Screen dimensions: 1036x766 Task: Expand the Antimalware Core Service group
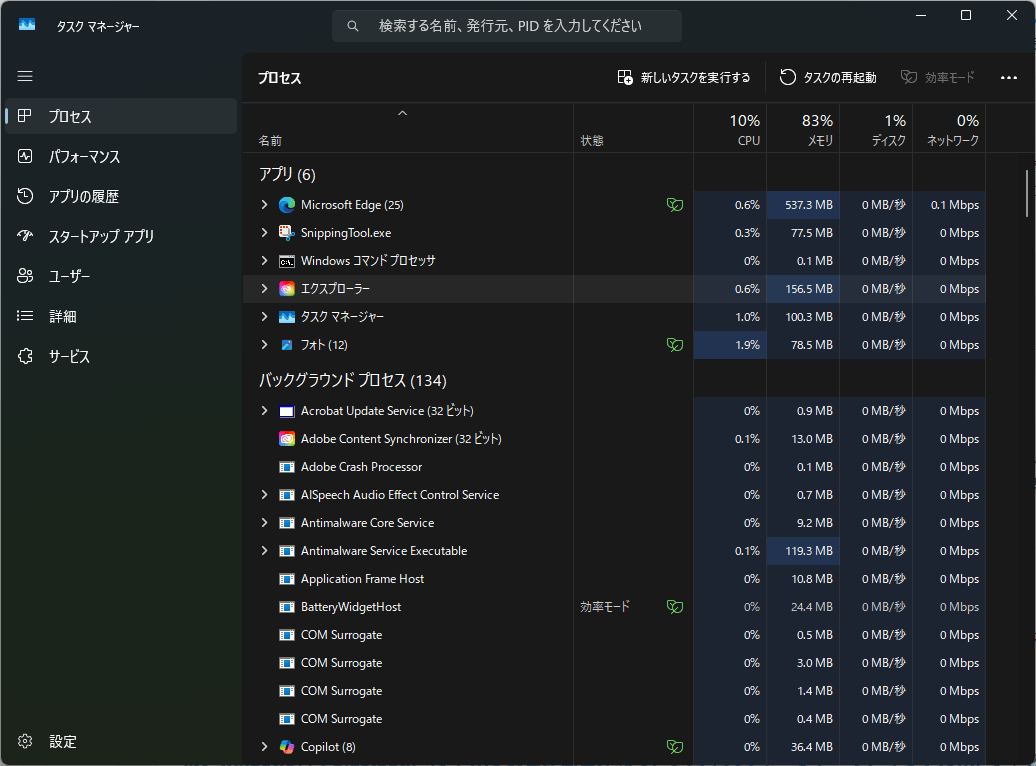point(264,523)
